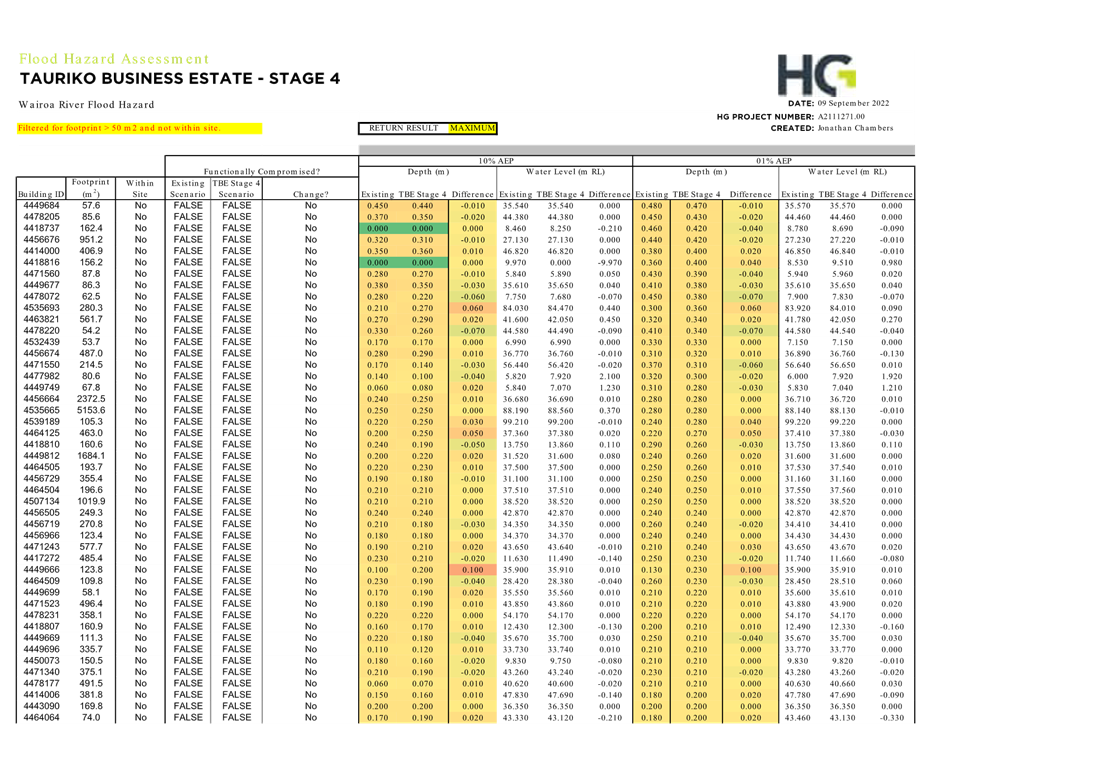The image size is (1108, 783).
Task: Click the Footprint column header
Action: tap(91, 188)
